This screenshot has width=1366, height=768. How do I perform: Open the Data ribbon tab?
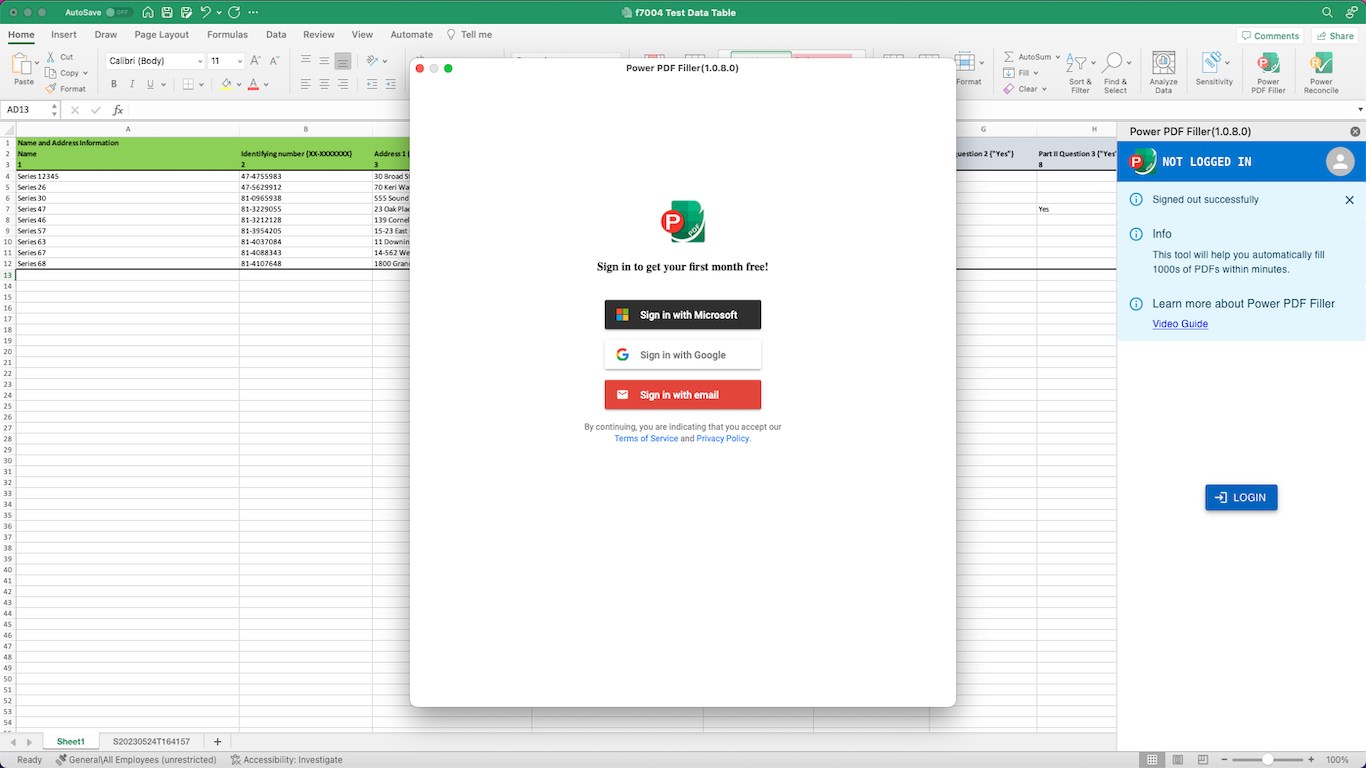[276, 34]
